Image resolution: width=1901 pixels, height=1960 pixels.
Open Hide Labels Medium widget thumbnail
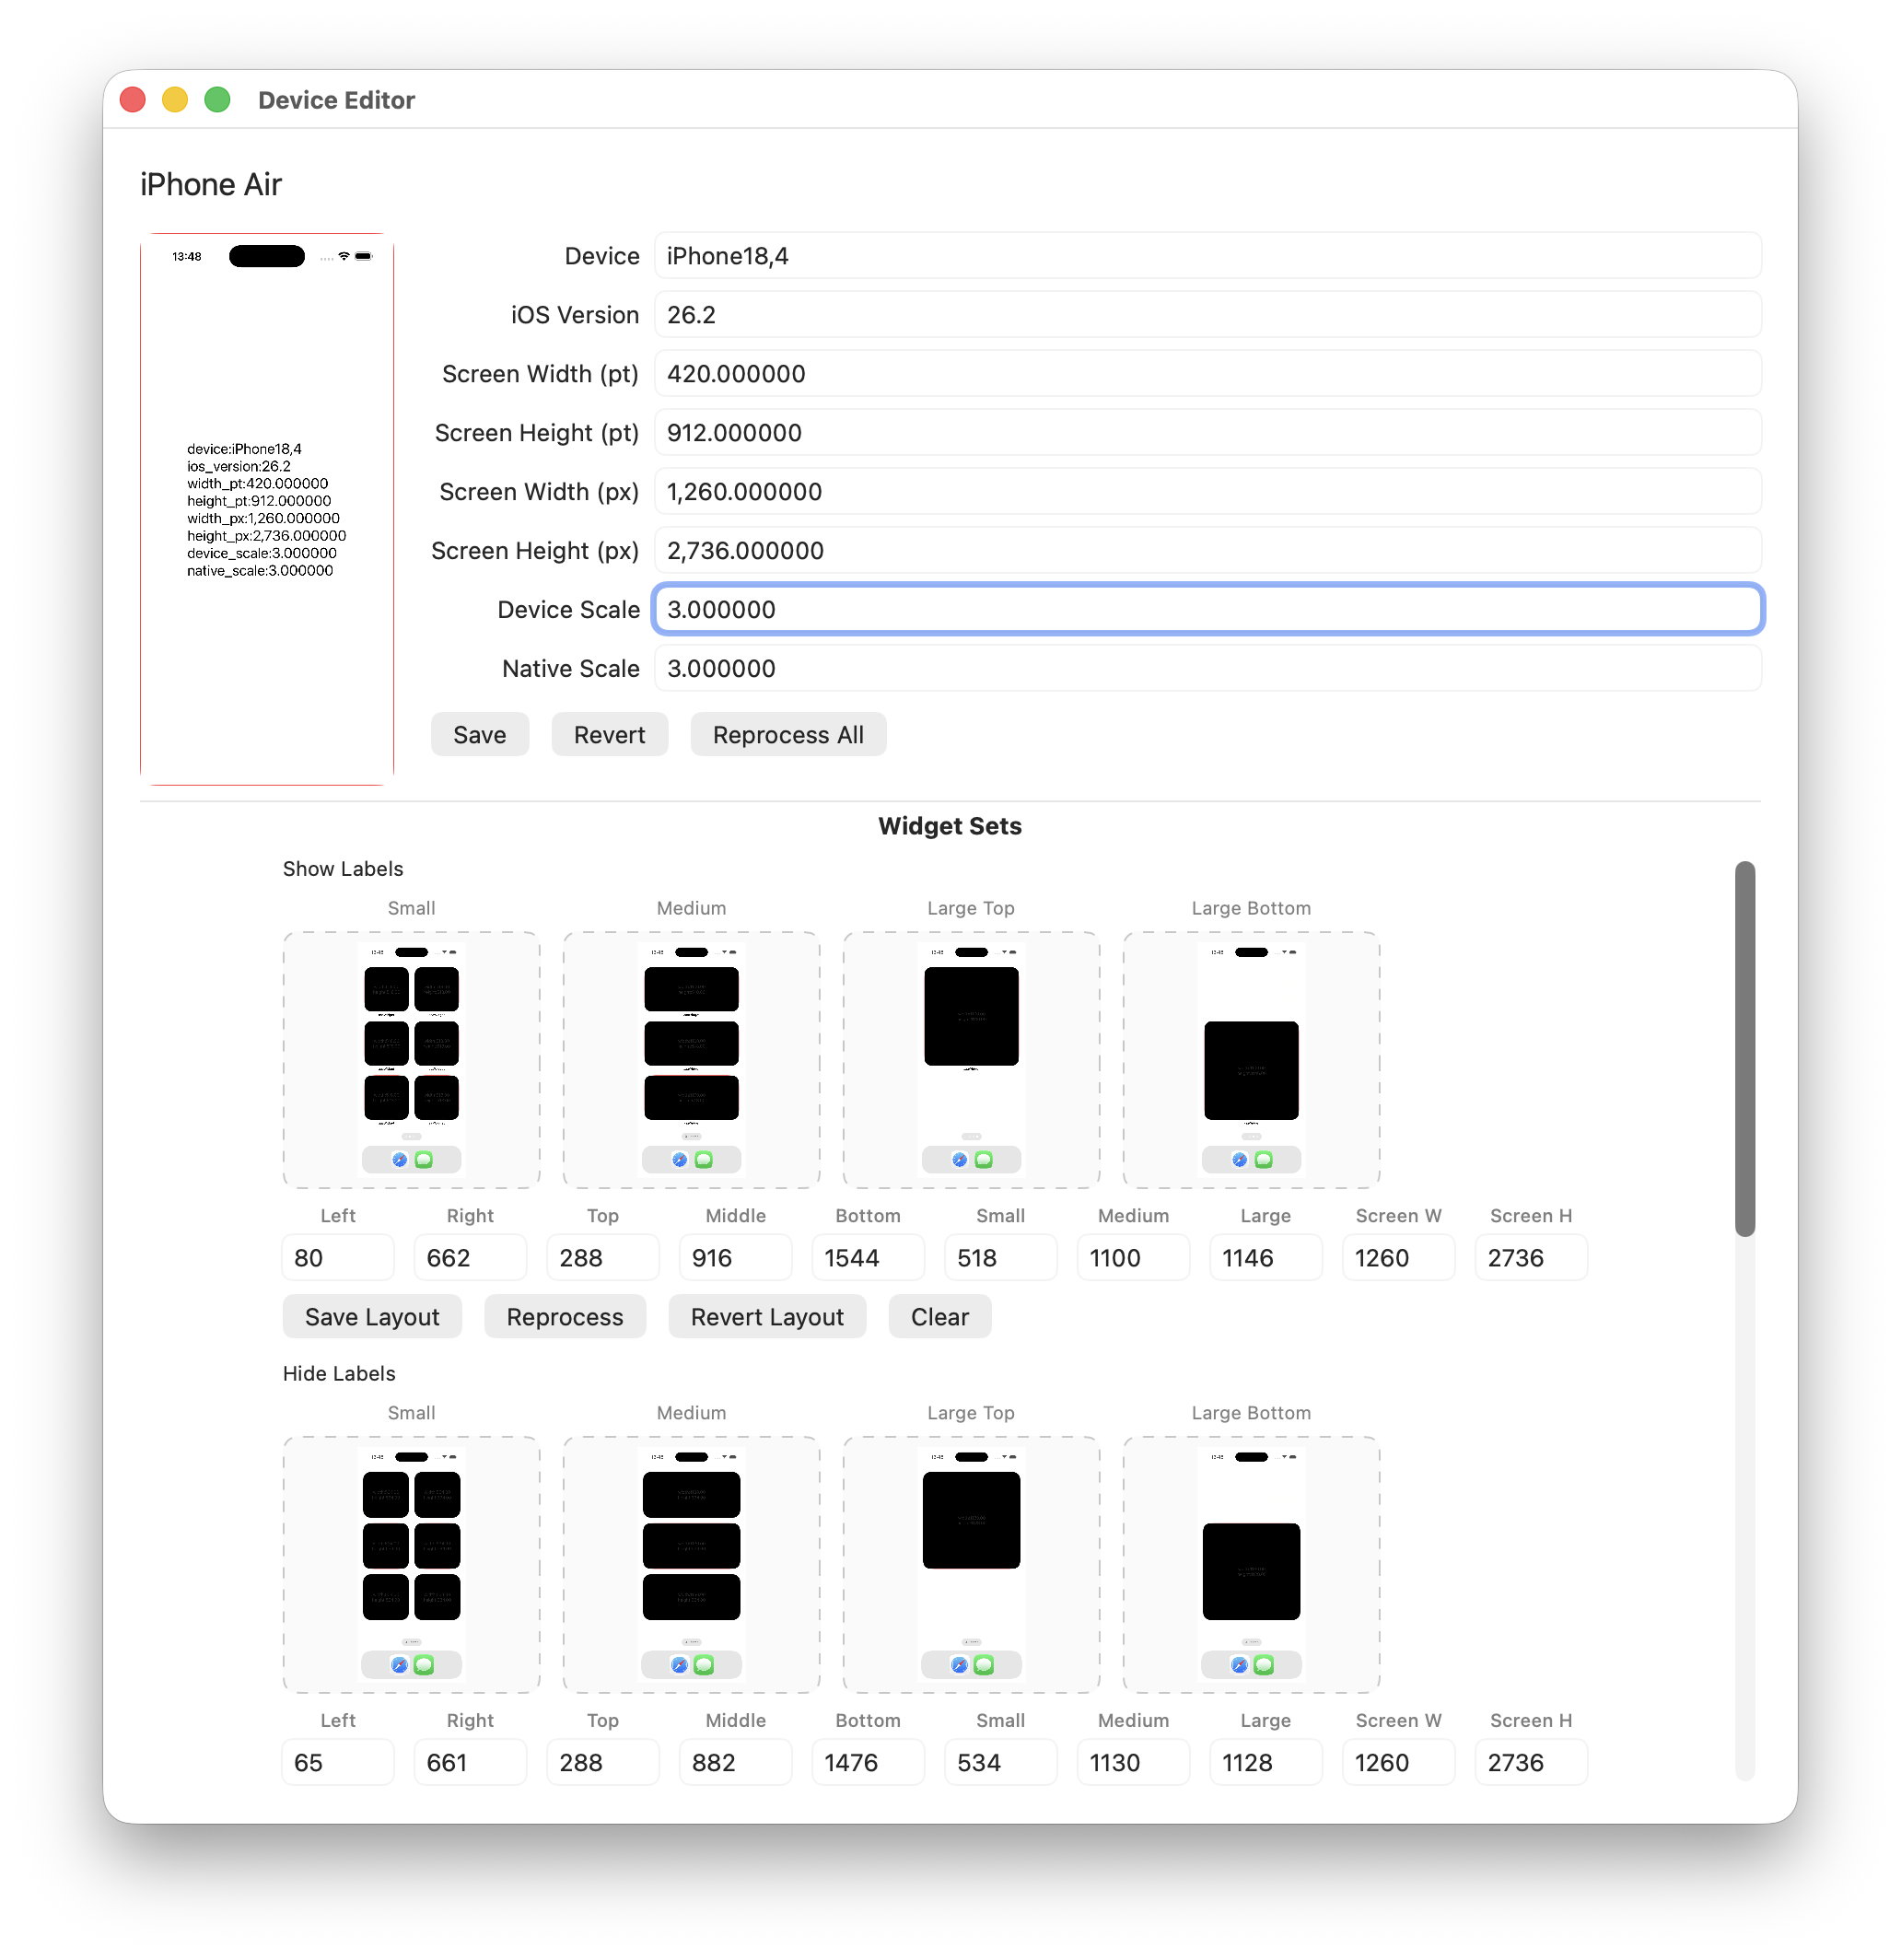click(691, 1565)
